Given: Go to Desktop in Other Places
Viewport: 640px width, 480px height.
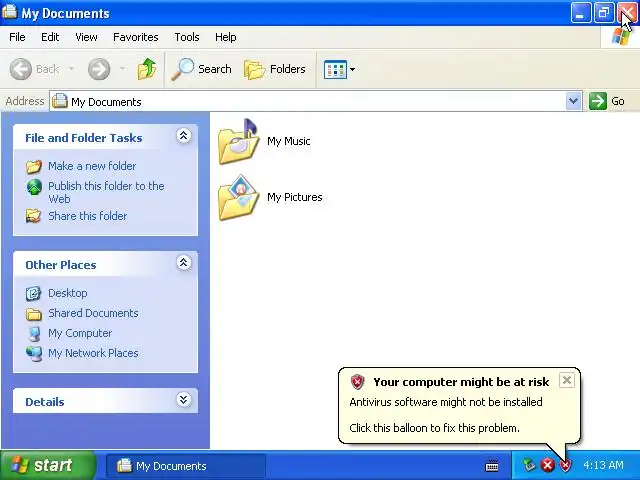Looking at the screenshot, I should [x=67, y=293].
